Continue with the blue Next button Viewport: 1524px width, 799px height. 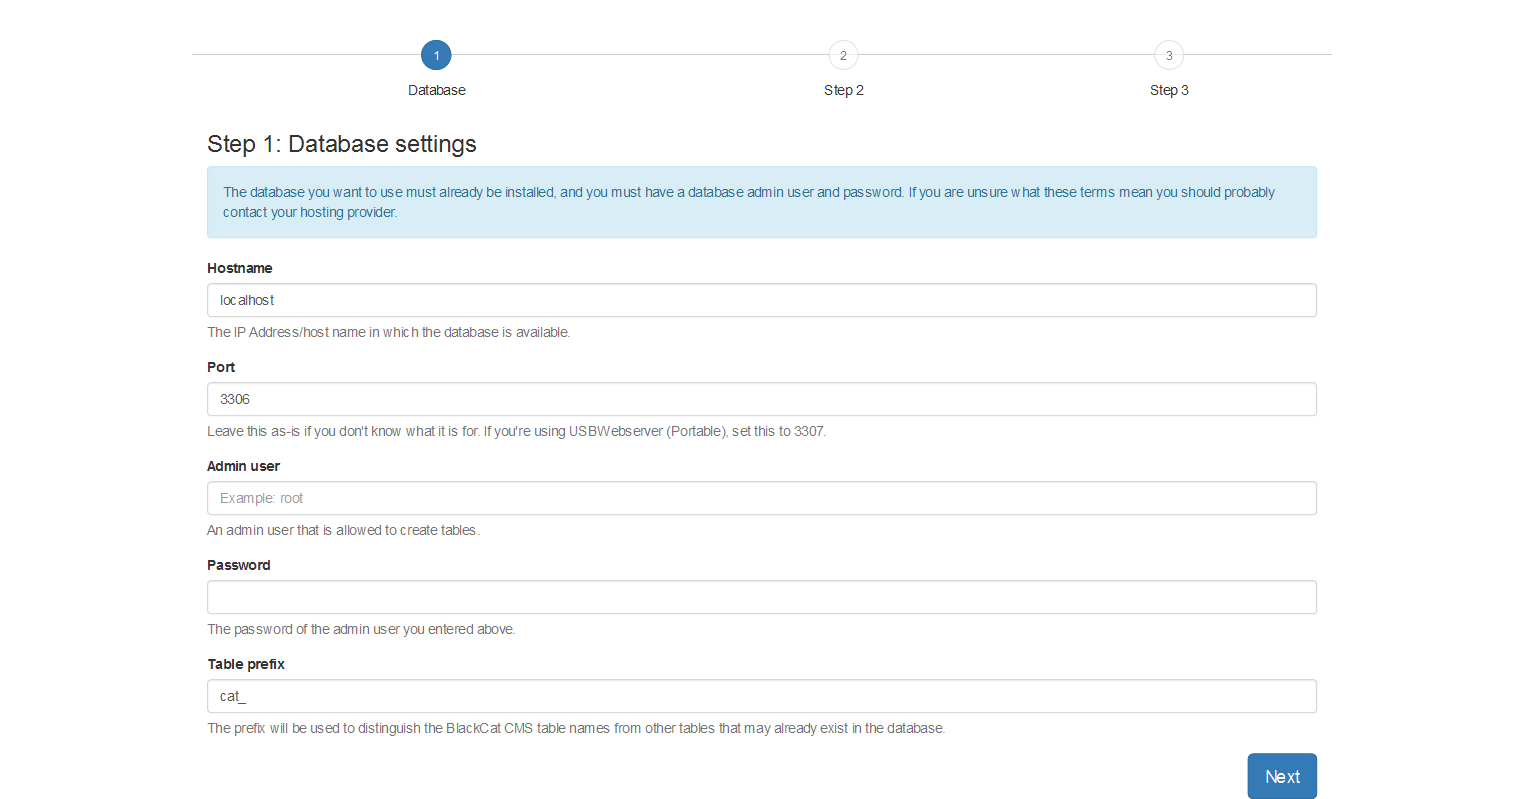pyautogui.click(x=1282, y=777)
